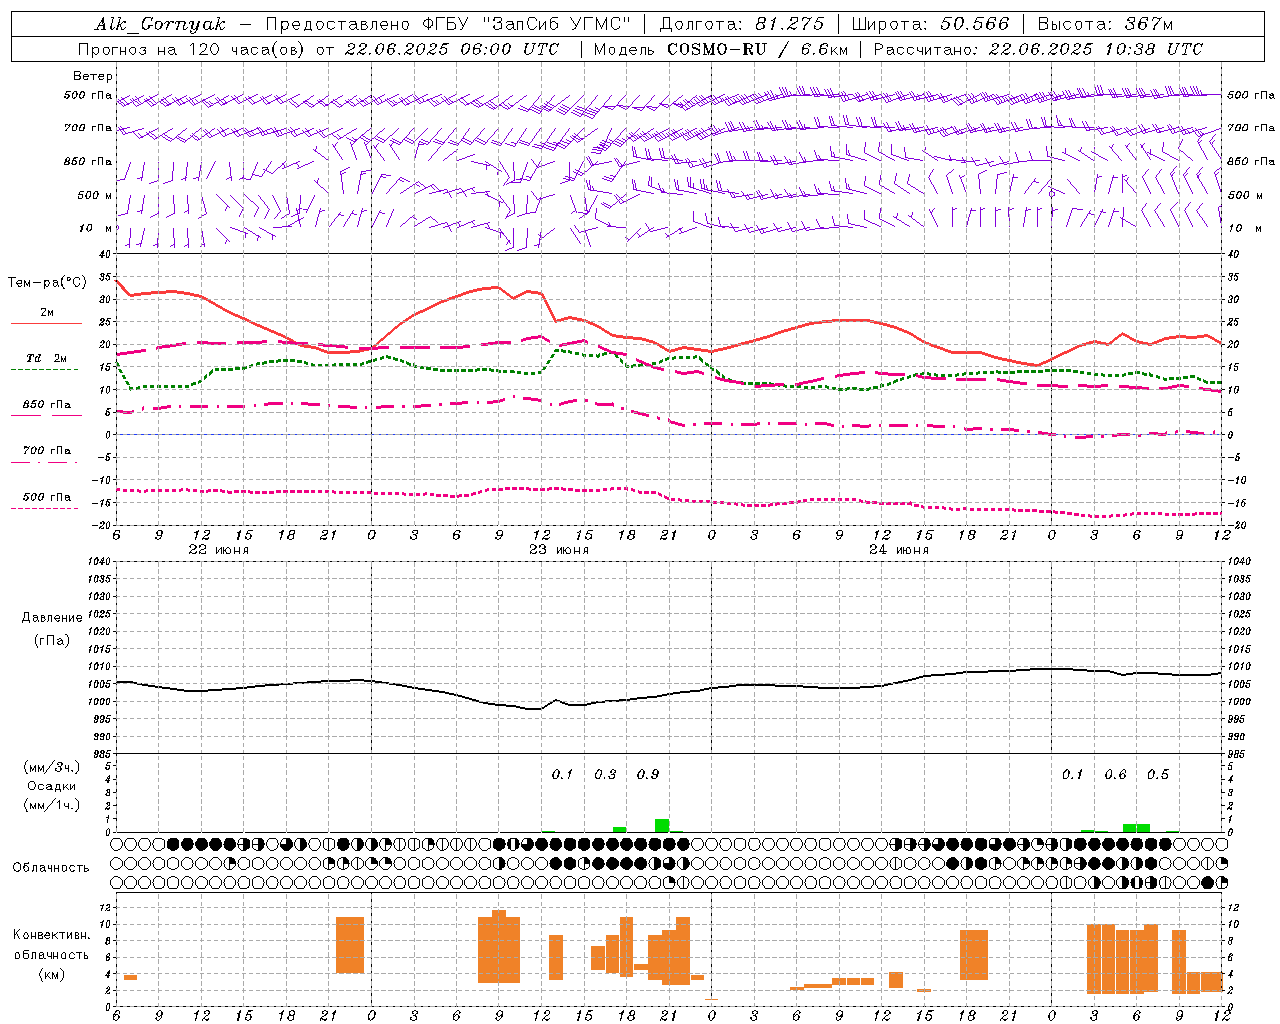This screenshot has width=1280, height=1024.
Task: Select the left 500 м wind level label
Action: [x=95, y=195]
